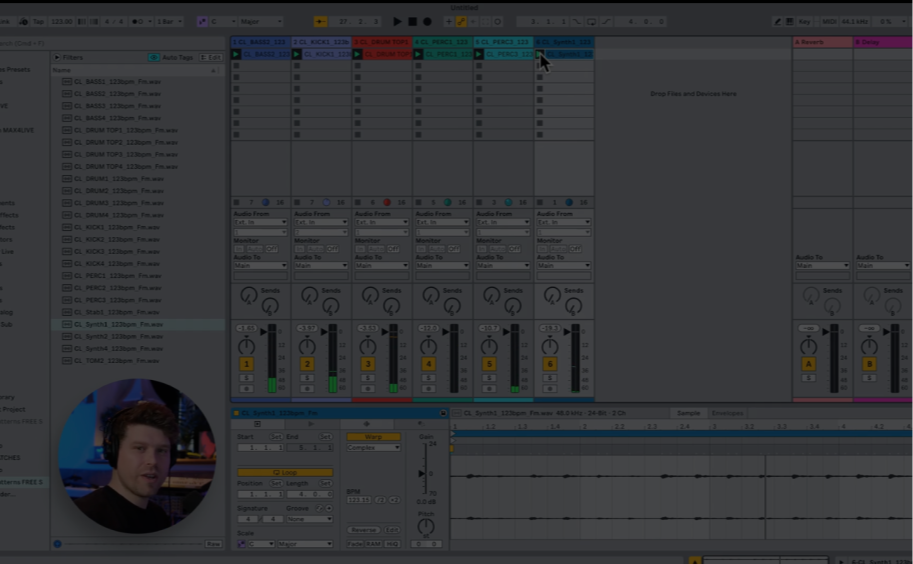This screenshot has height=564, width=913.
Task: Open track 1 Audio From Ext. In dropdown
Action: click(x=260, y=222)
